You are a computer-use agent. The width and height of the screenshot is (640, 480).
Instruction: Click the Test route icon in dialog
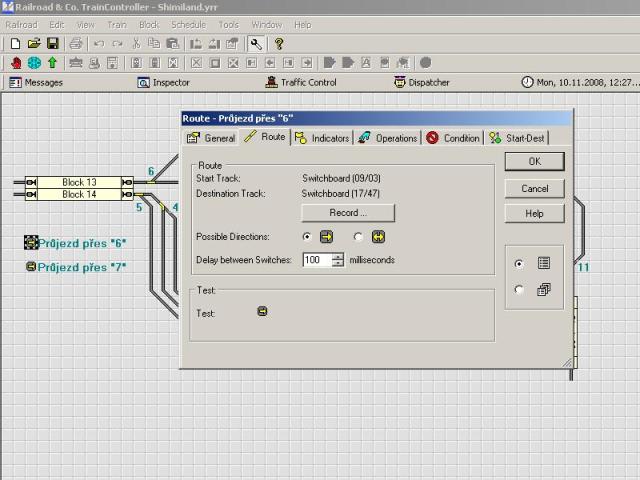[x=262, y=312]
